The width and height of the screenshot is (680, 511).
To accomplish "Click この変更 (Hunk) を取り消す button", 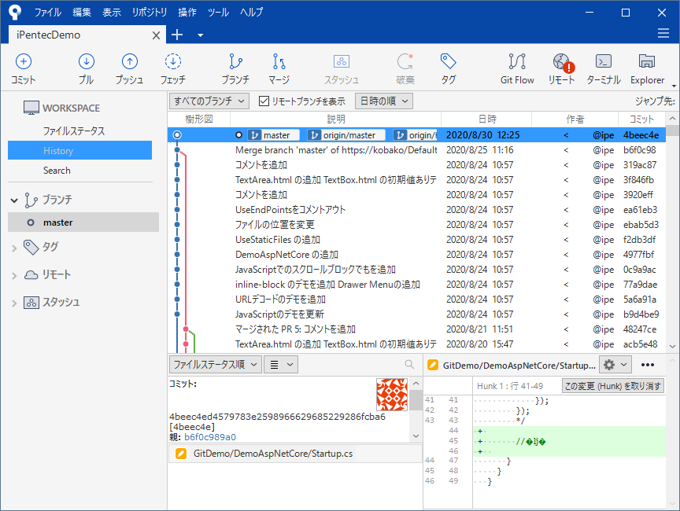I will (613, 386).
